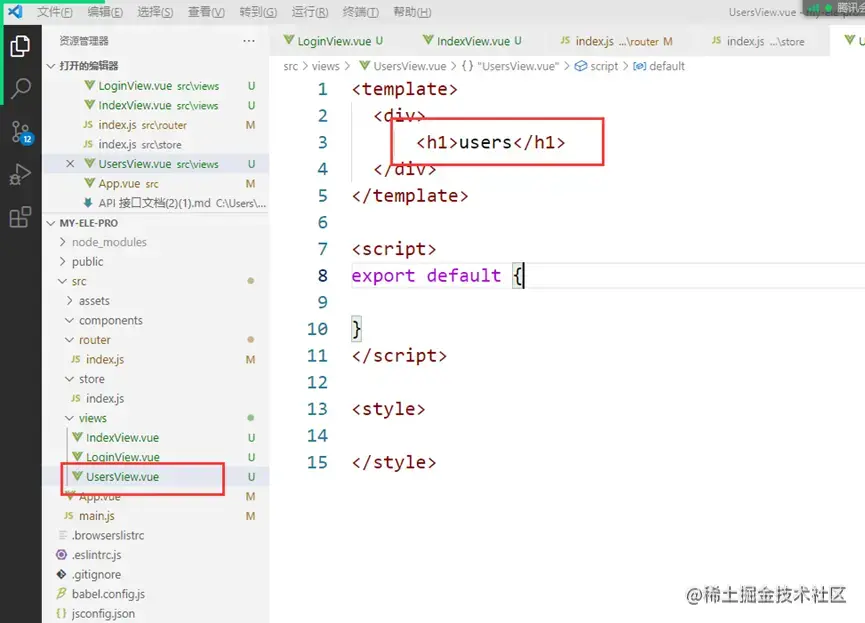The width and height of the screenshot is (865, 623).
Task: Open the 编辑(E) menu
Action: click(105, 12)
